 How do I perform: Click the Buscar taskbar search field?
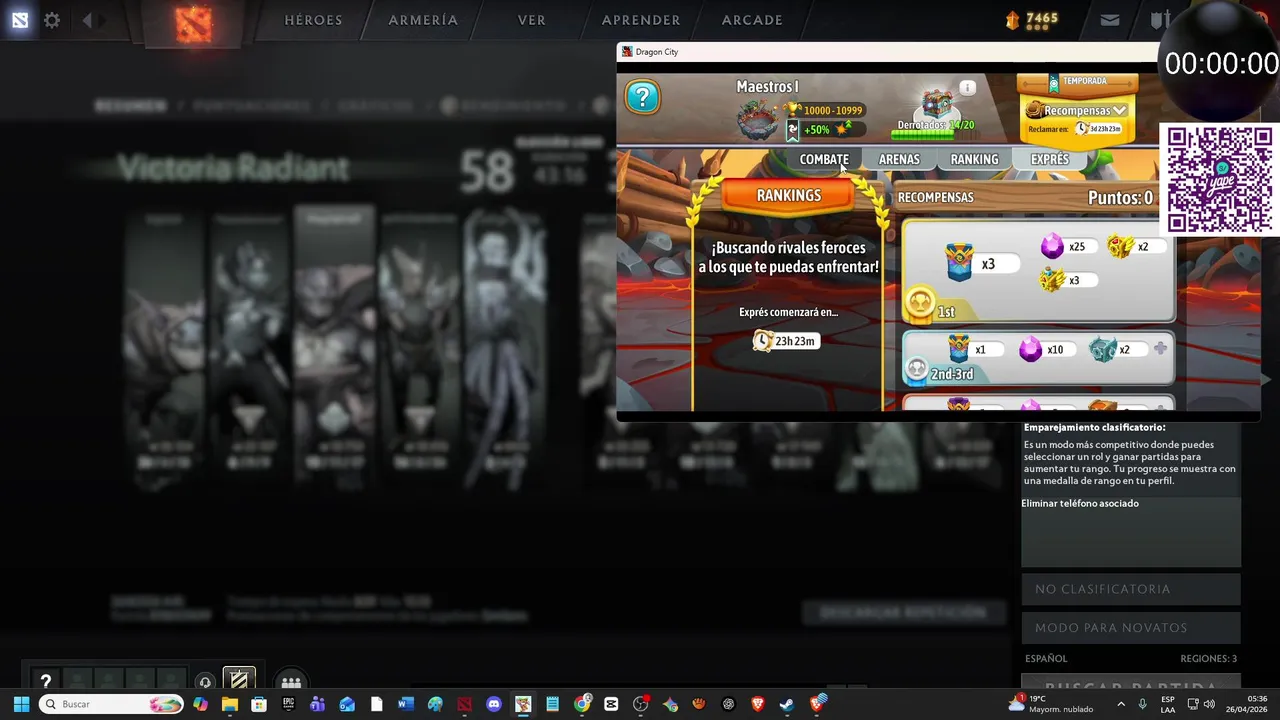(110, 704)
